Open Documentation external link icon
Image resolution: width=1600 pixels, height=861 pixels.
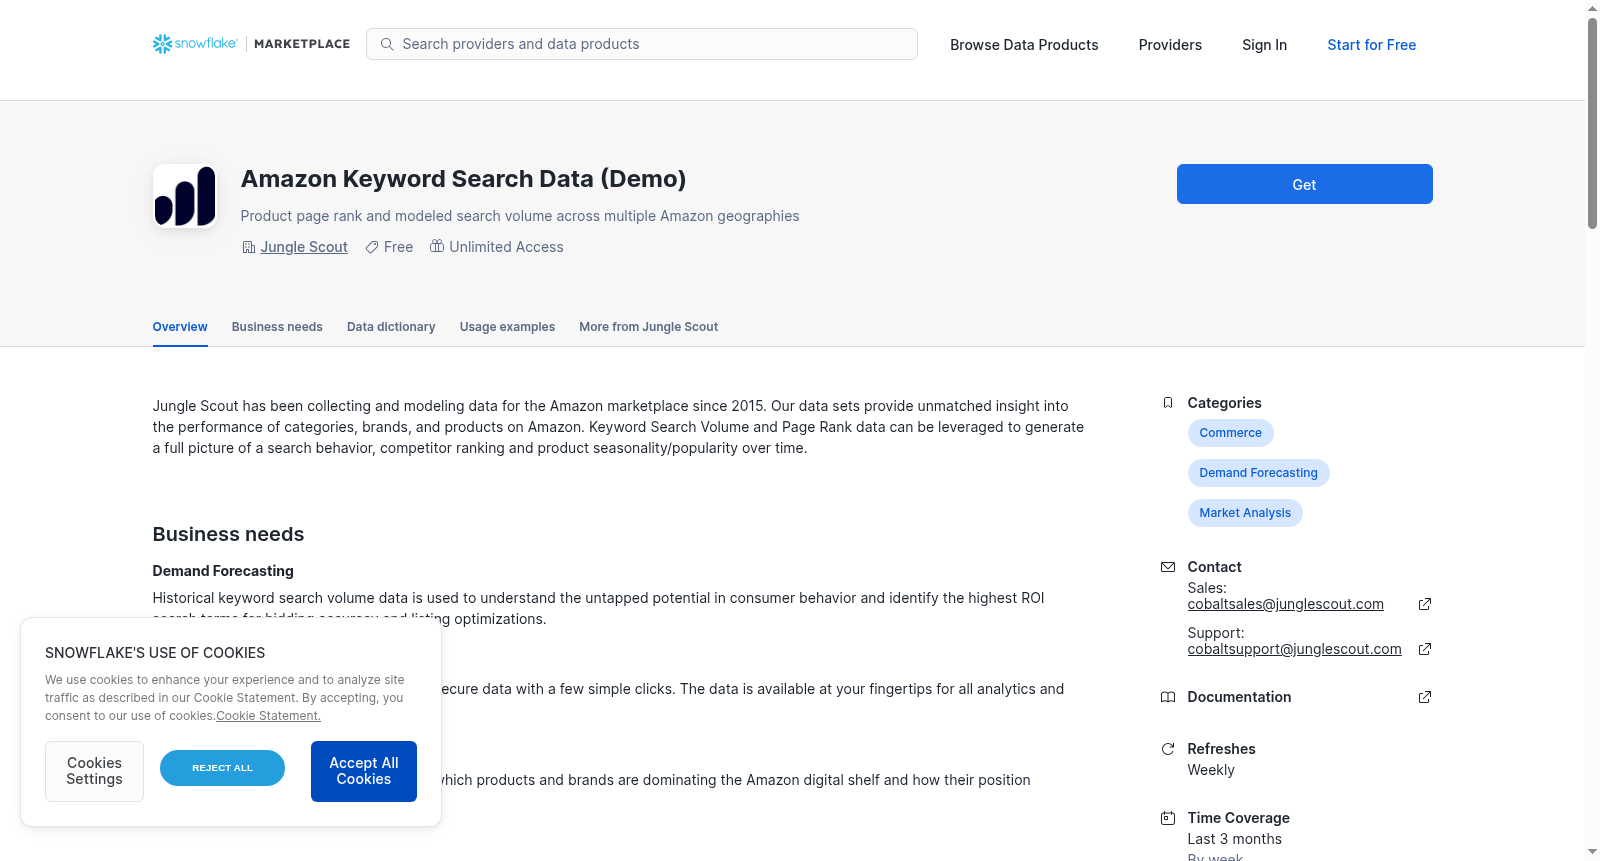click(x=1425, y=697)
